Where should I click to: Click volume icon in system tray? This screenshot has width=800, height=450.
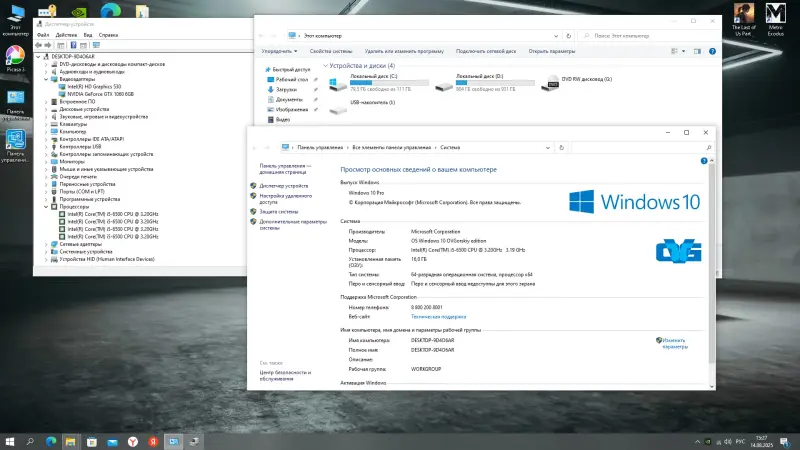coord(728,442)
